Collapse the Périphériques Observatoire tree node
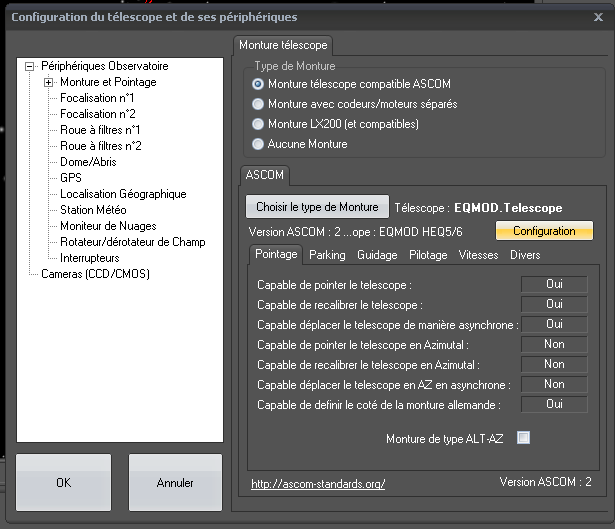Screen dimensions: 615x529 [x=30, y=66]
